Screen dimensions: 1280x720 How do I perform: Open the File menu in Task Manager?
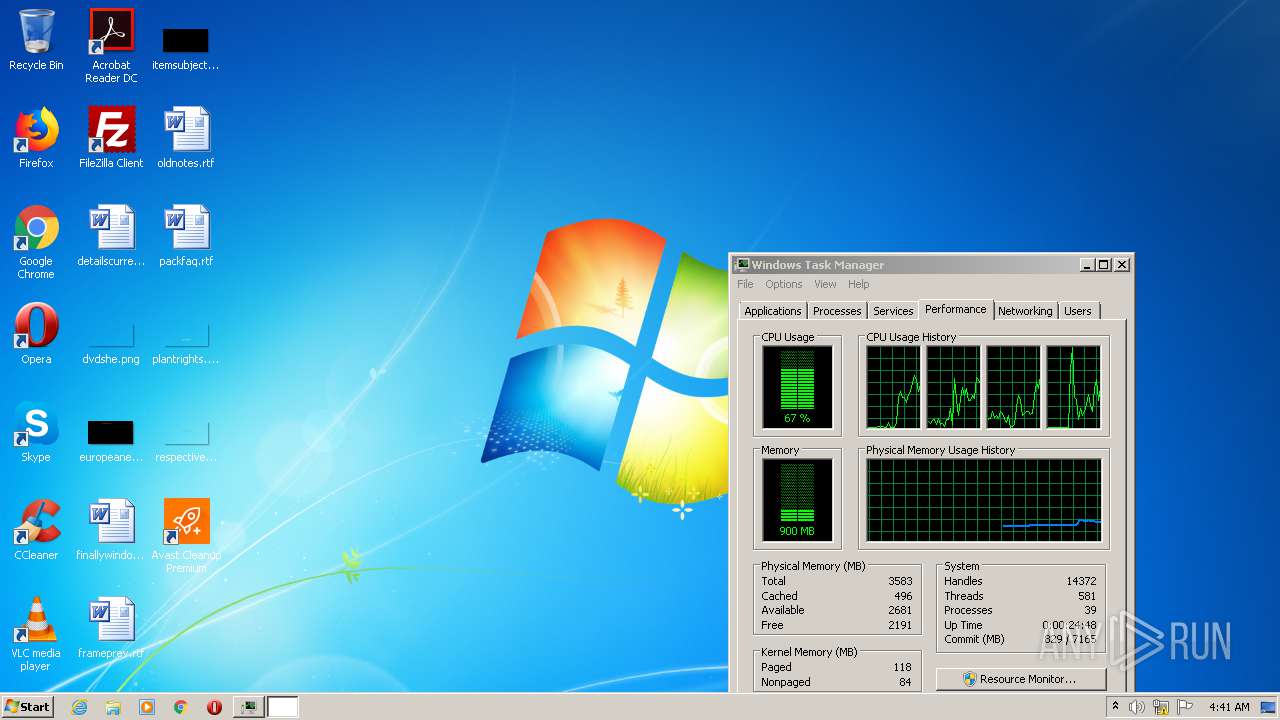coord(746,284)
